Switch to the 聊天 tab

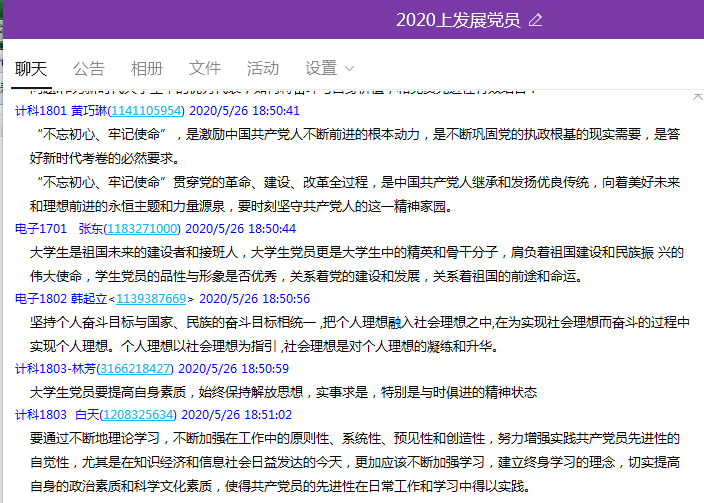pos(31,68)
